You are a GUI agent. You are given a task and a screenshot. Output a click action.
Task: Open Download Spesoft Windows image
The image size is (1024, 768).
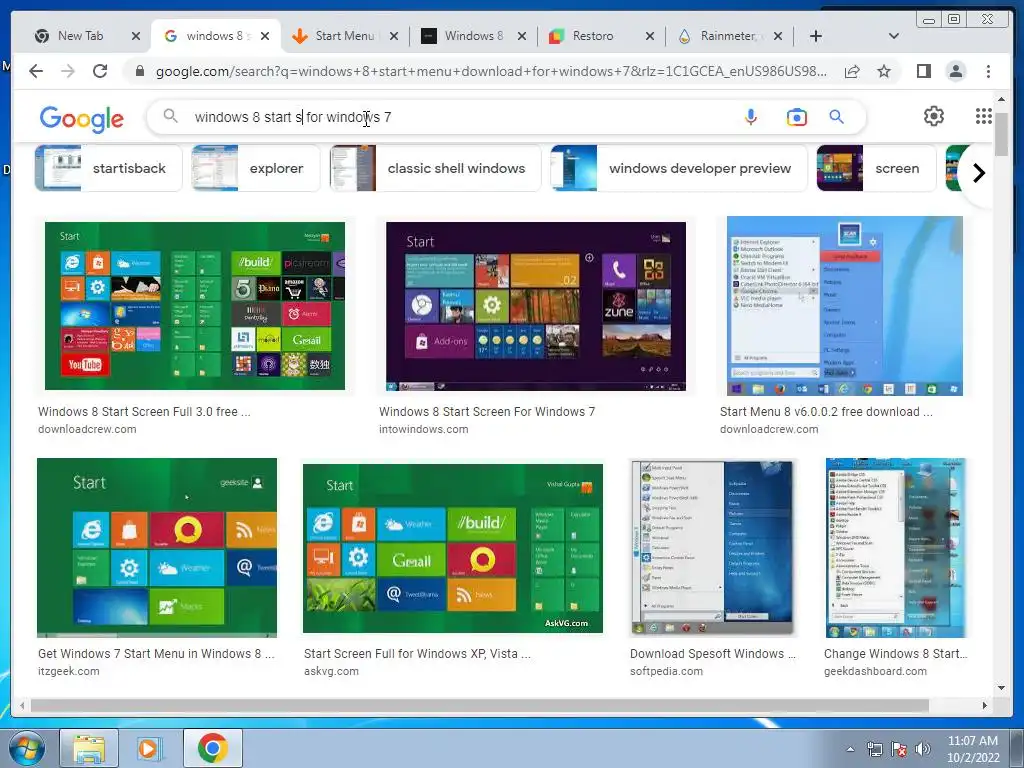713,548
